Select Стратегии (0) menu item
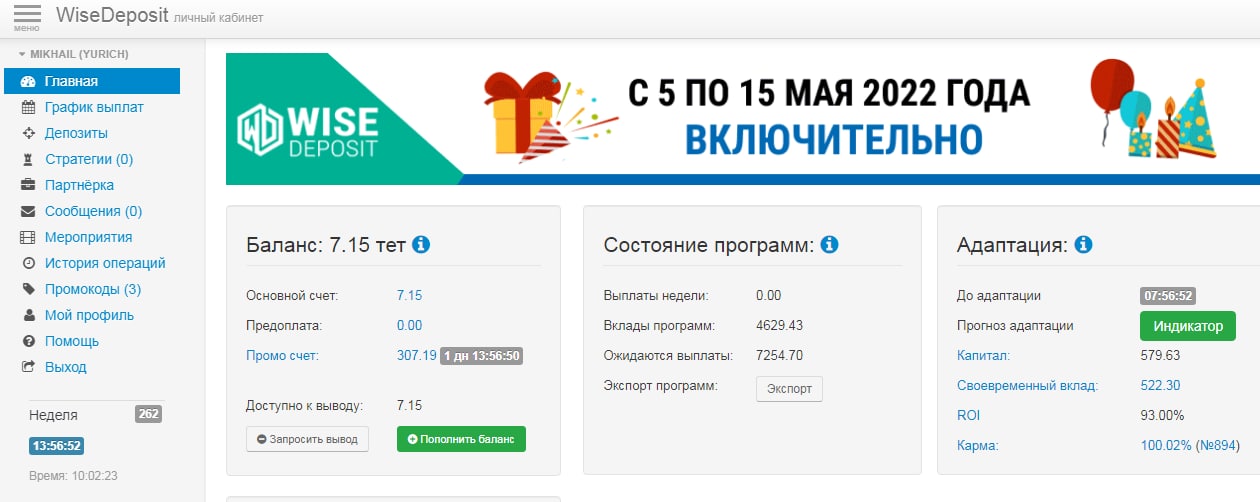 click(x=88, y=159)
